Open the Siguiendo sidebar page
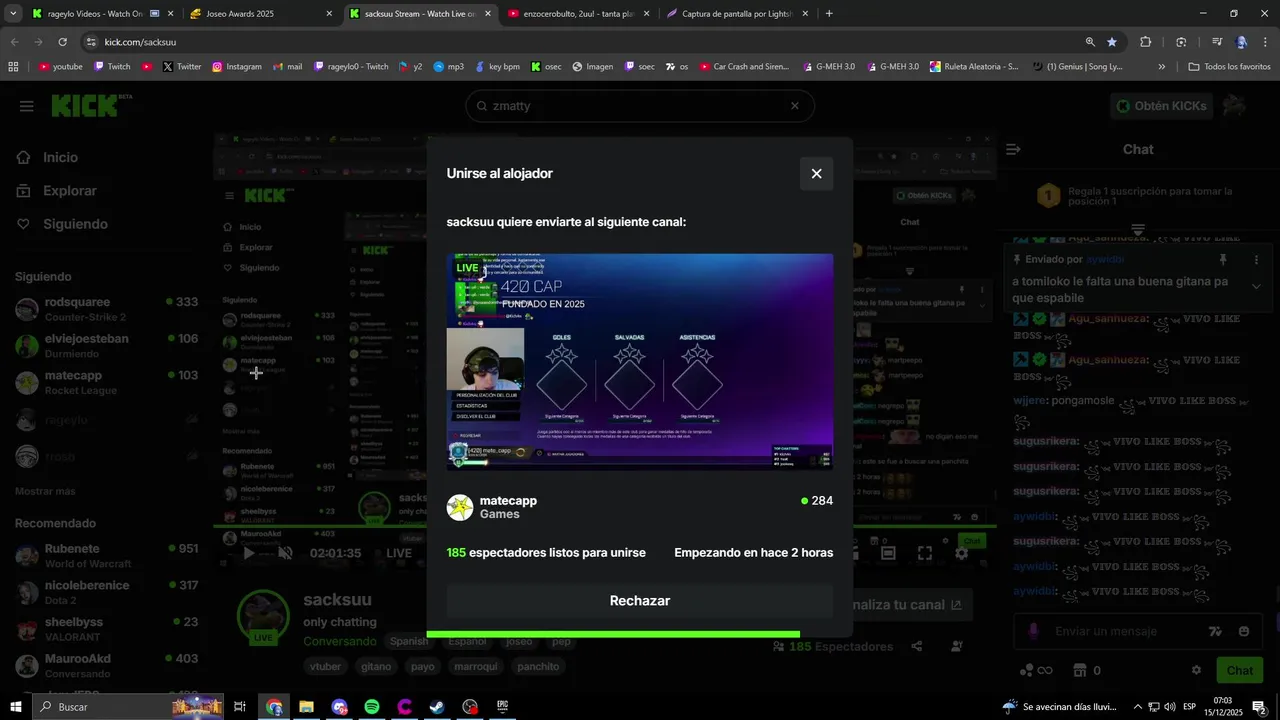Viewport: 1280px width, 720px height. point(75,224)
